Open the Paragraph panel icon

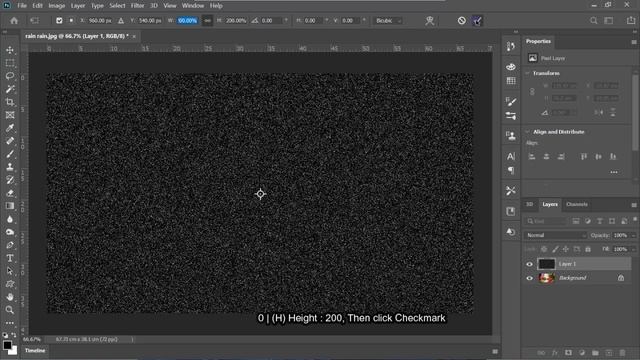pyautogui.click(x=511, y=170)
